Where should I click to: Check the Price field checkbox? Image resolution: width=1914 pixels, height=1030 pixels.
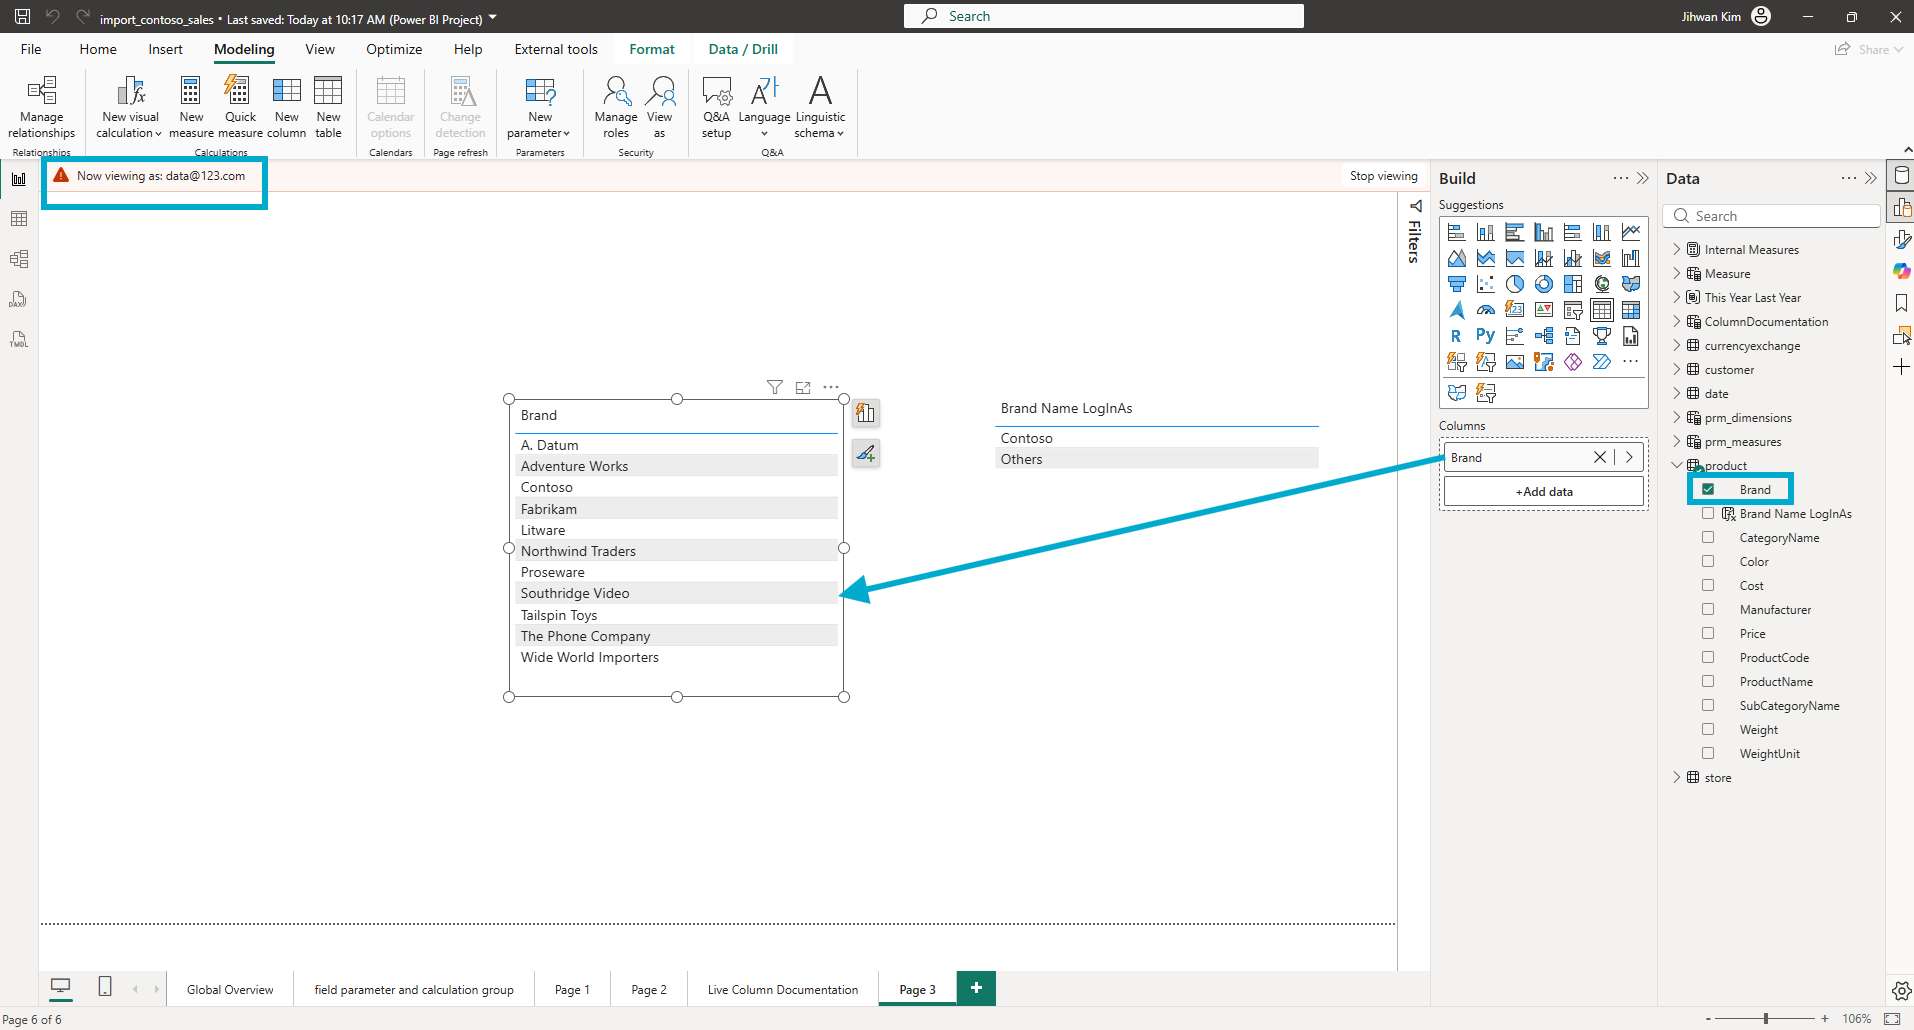pyautogui.click(x=1708, y=633)
